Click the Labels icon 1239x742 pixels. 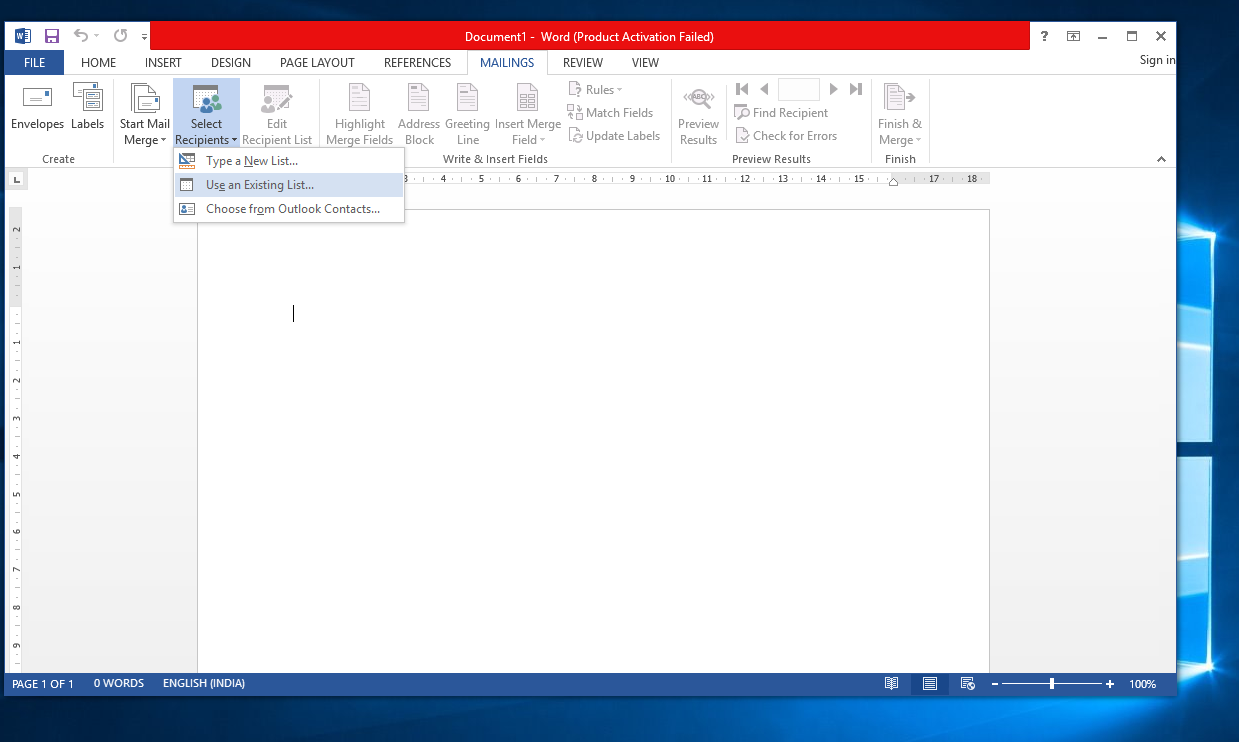pyautogui.click(x=87, y=99)
